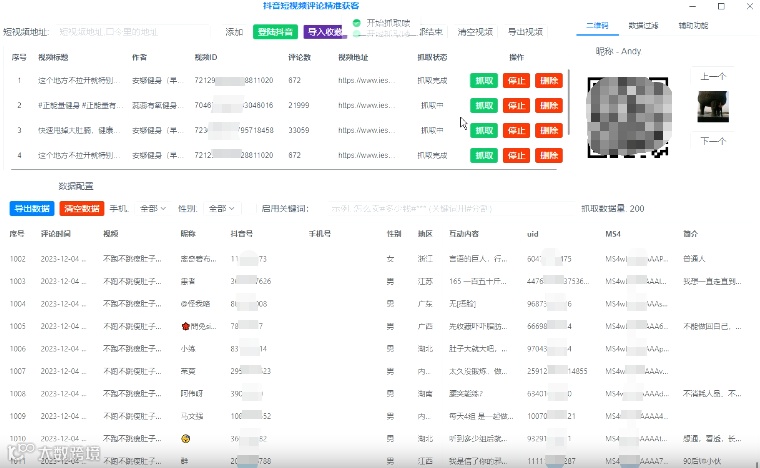Click region cell 广东 in row 1004
760x468 pixels.
pyautogui.click(x=425, y=304)
